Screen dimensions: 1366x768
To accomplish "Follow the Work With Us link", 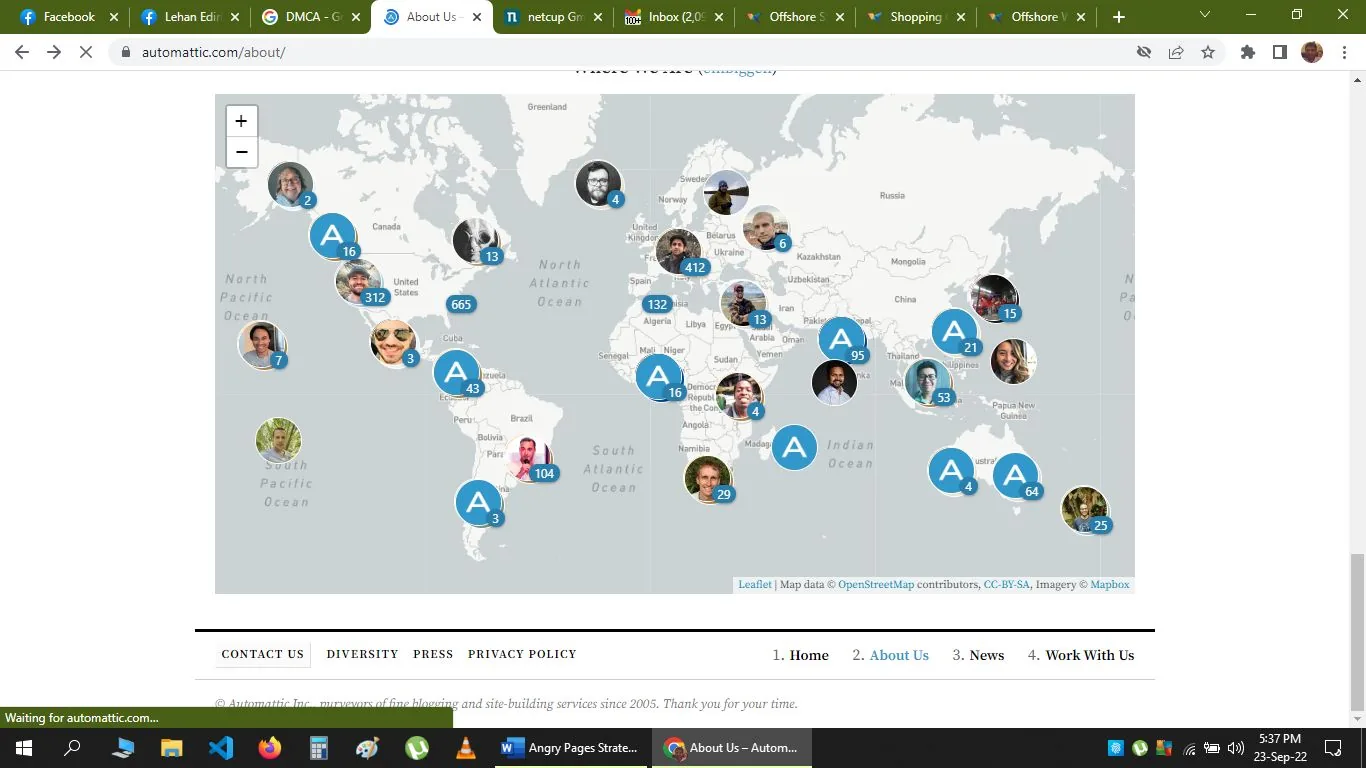I will pyautogui.click(x=1090, y=655).
